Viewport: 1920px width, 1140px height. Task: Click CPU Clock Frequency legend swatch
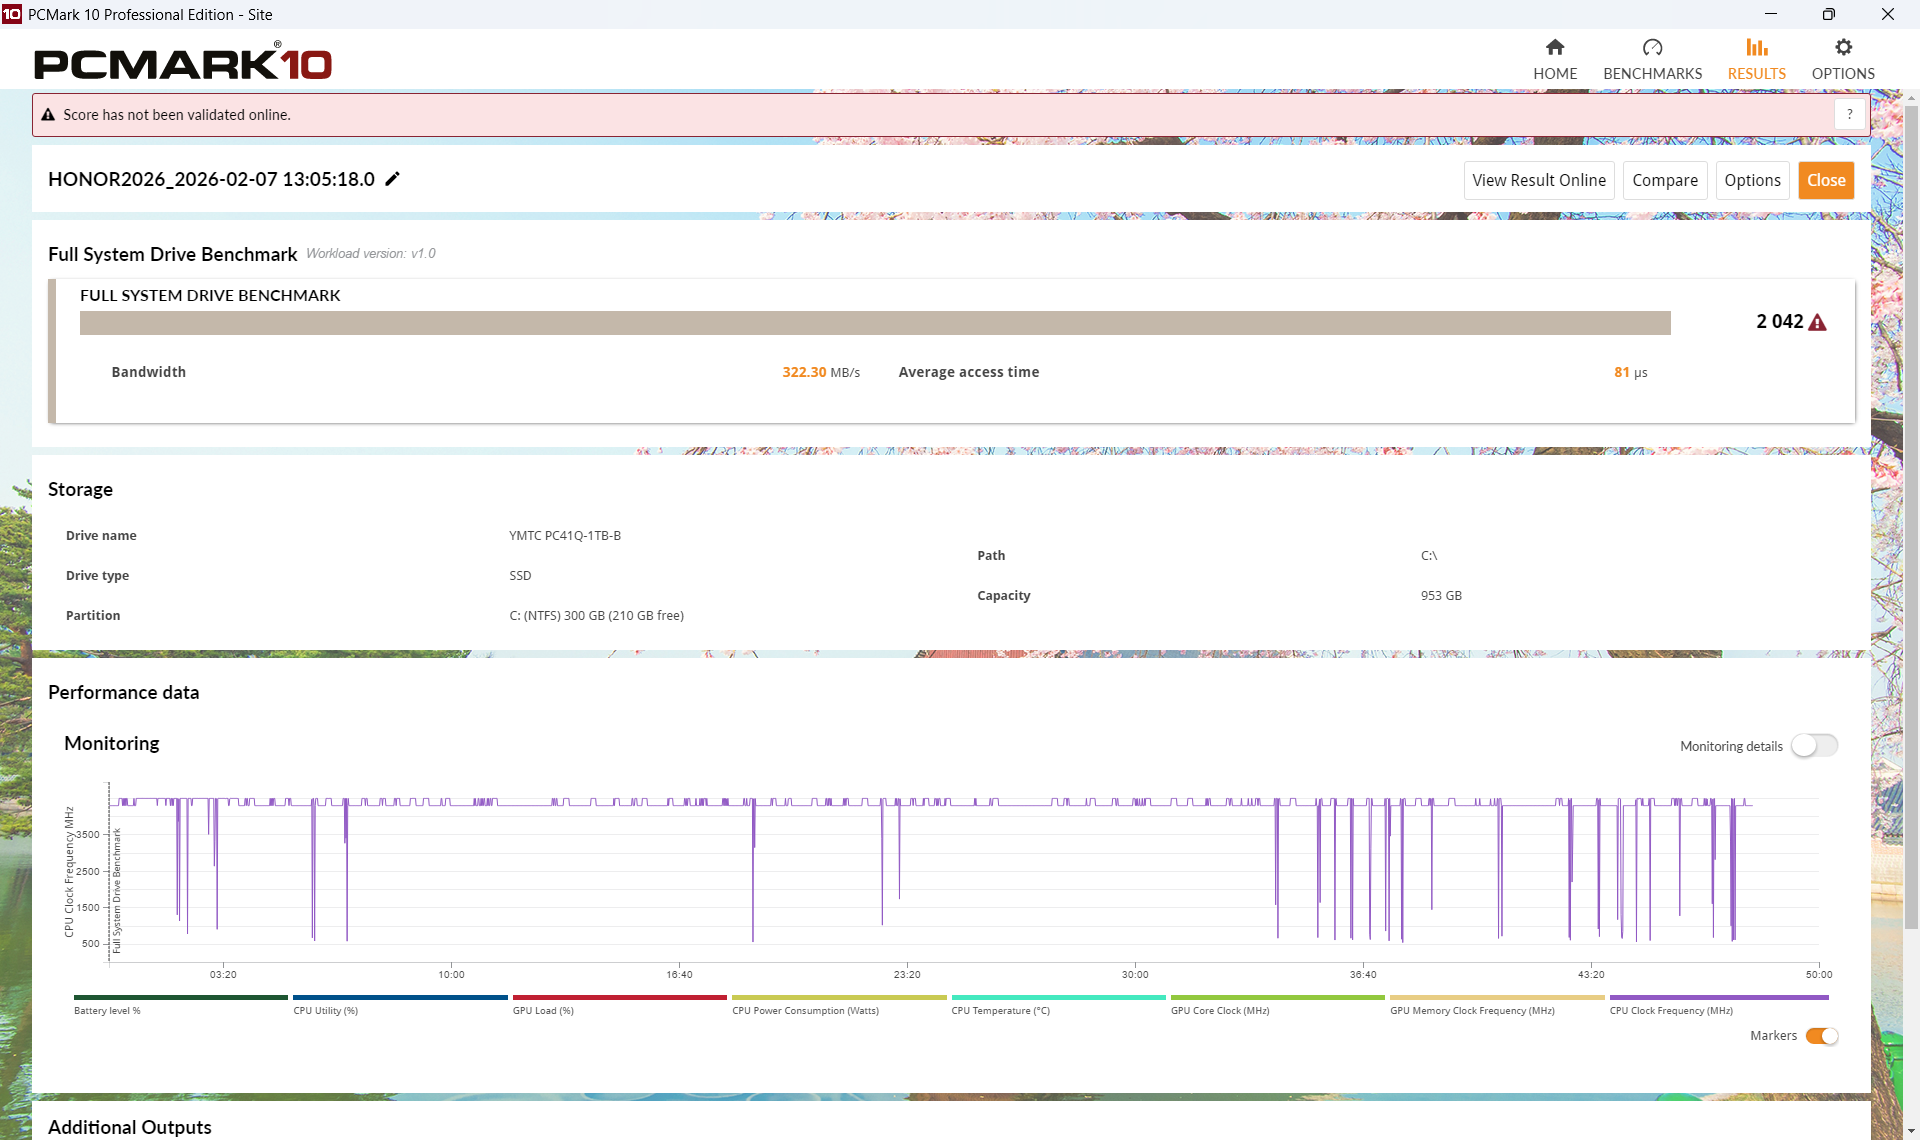tap(1718, 997)
